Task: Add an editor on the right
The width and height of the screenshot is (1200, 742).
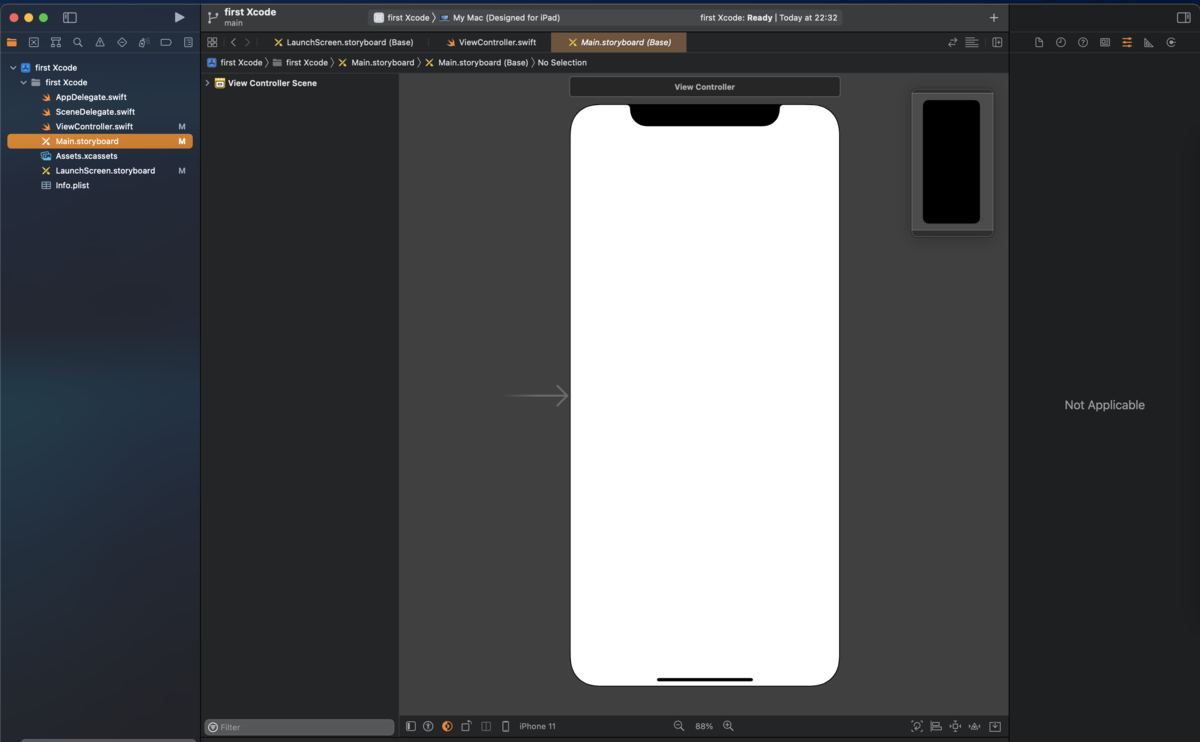Action: pos(997,42)
